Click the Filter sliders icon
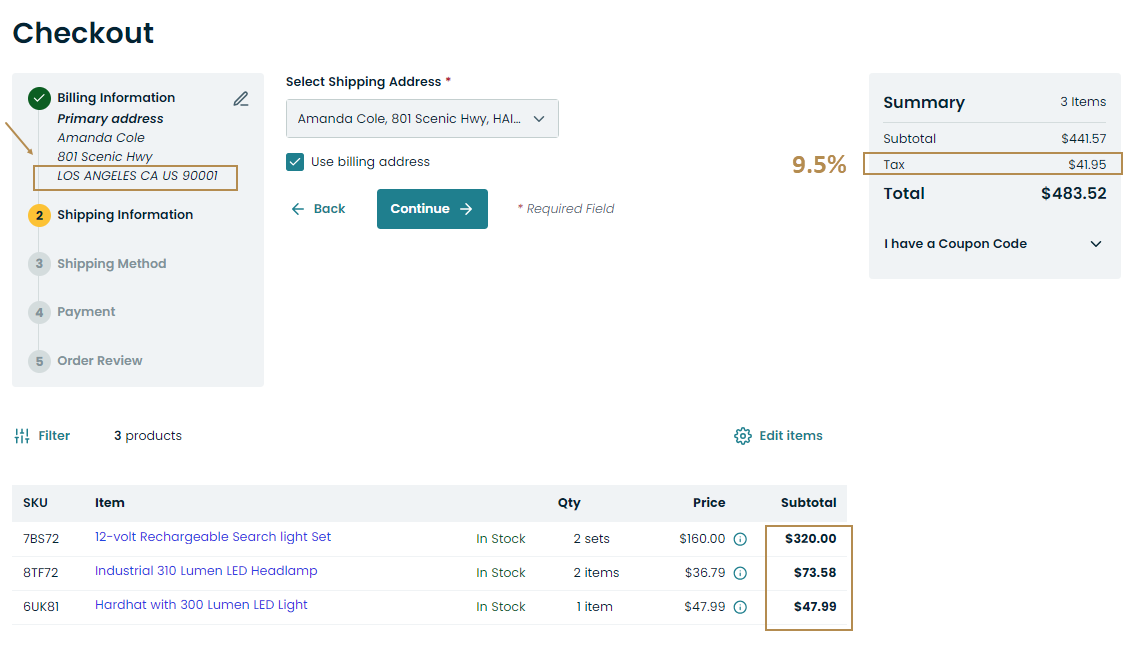Screen dimensions: 1136x659 (22, 436)
